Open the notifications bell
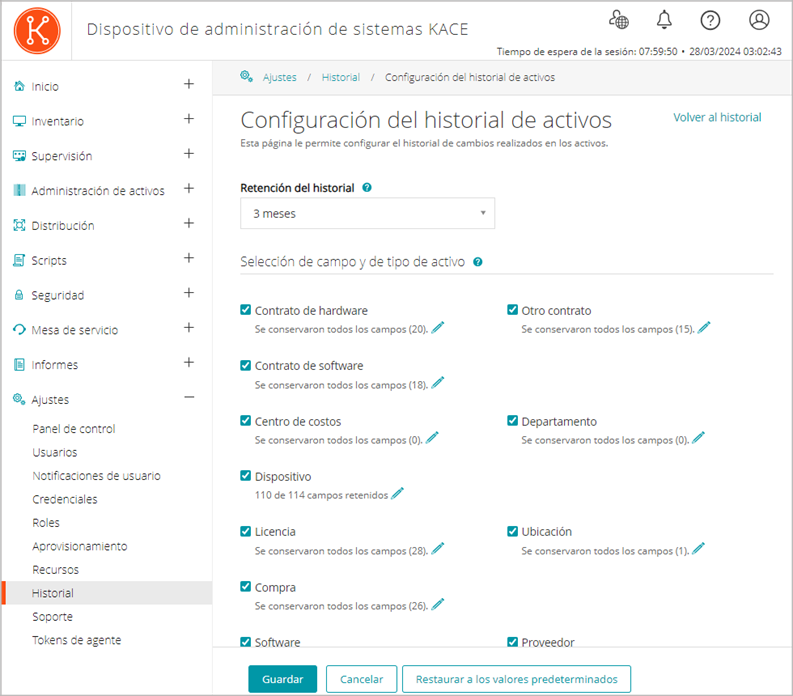The image size is (793, 696). click(x=664, y=20)
